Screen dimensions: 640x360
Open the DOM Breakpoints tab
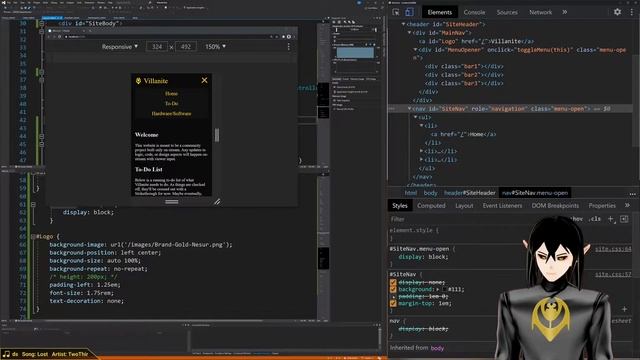coord(555,206)
